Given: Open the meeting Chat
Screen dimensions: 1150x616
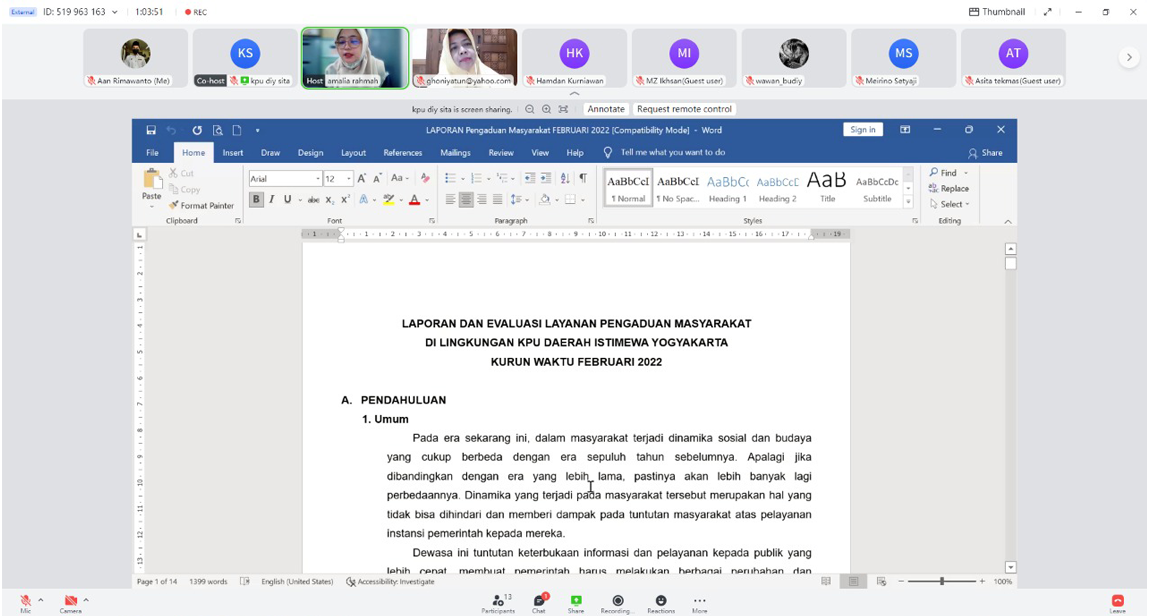Looking at the screenshot, I should pos(539,600).
